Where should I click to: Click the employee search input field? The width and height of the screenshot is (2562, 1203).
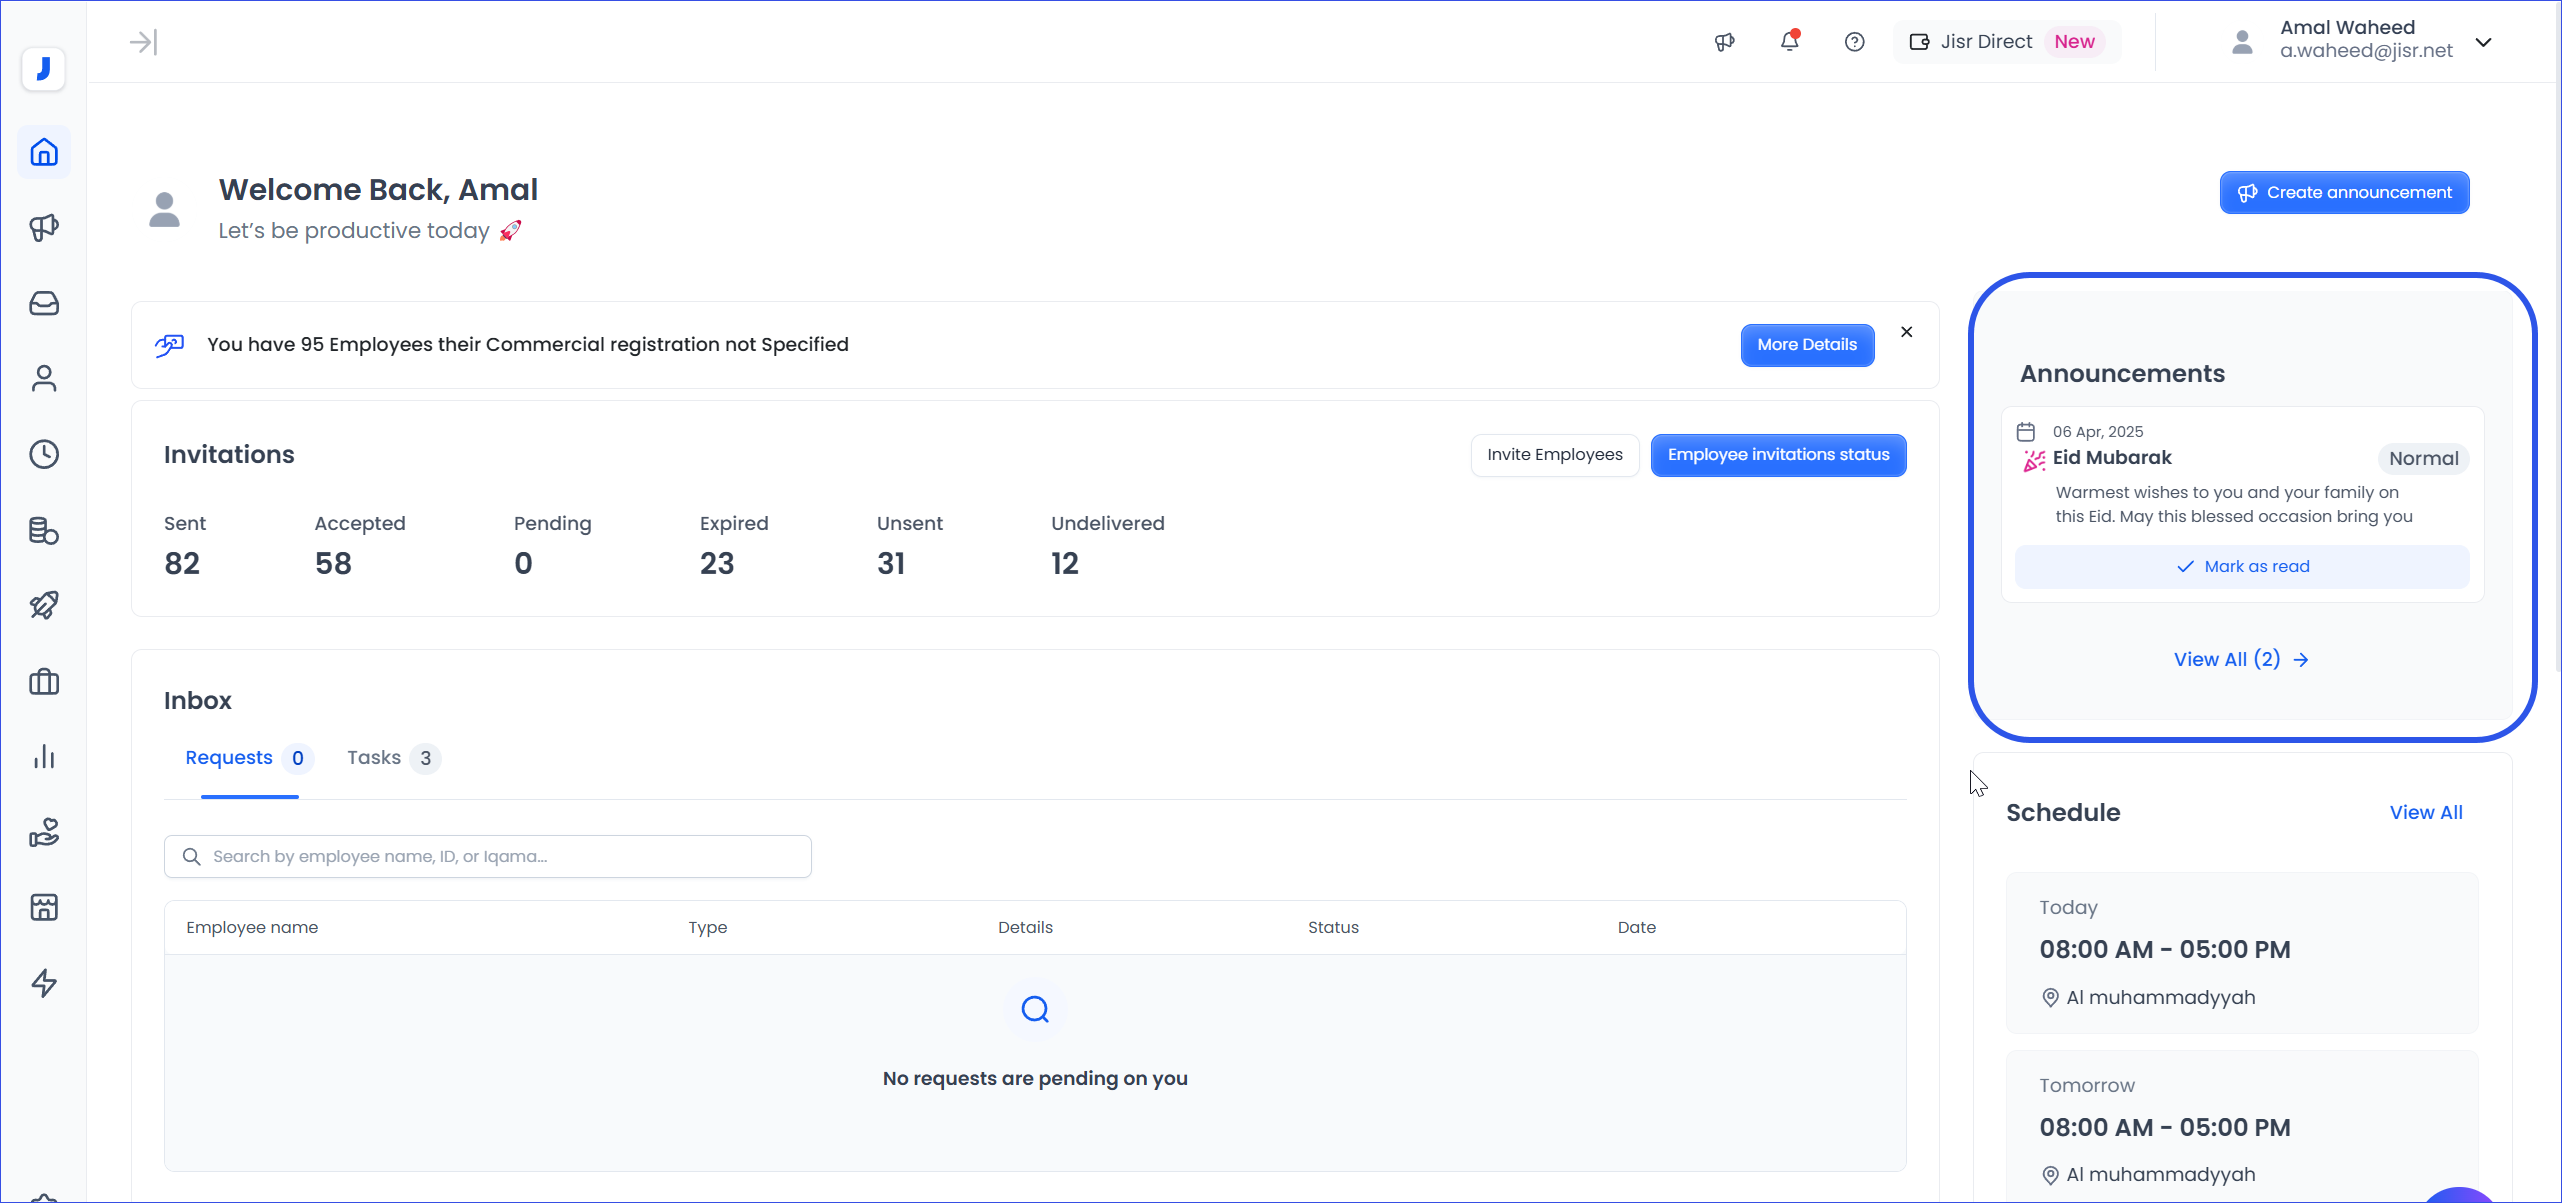point(488,857)
